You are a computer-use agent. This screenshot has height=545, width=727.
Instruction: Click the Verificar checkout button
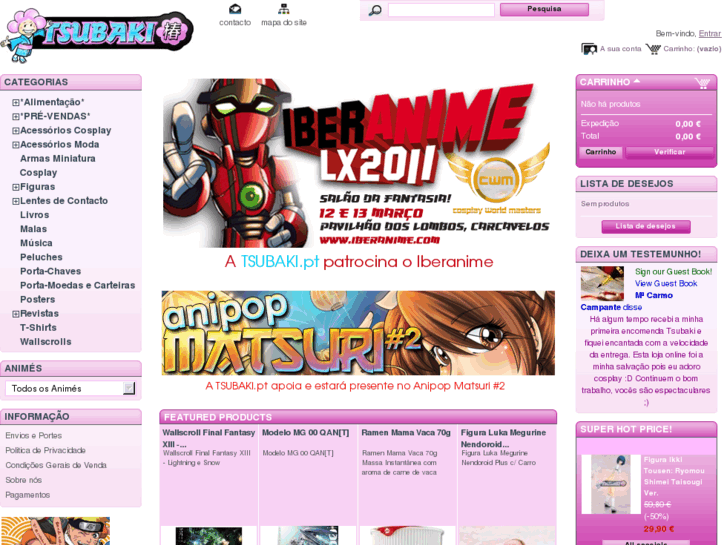coord(670,152)
